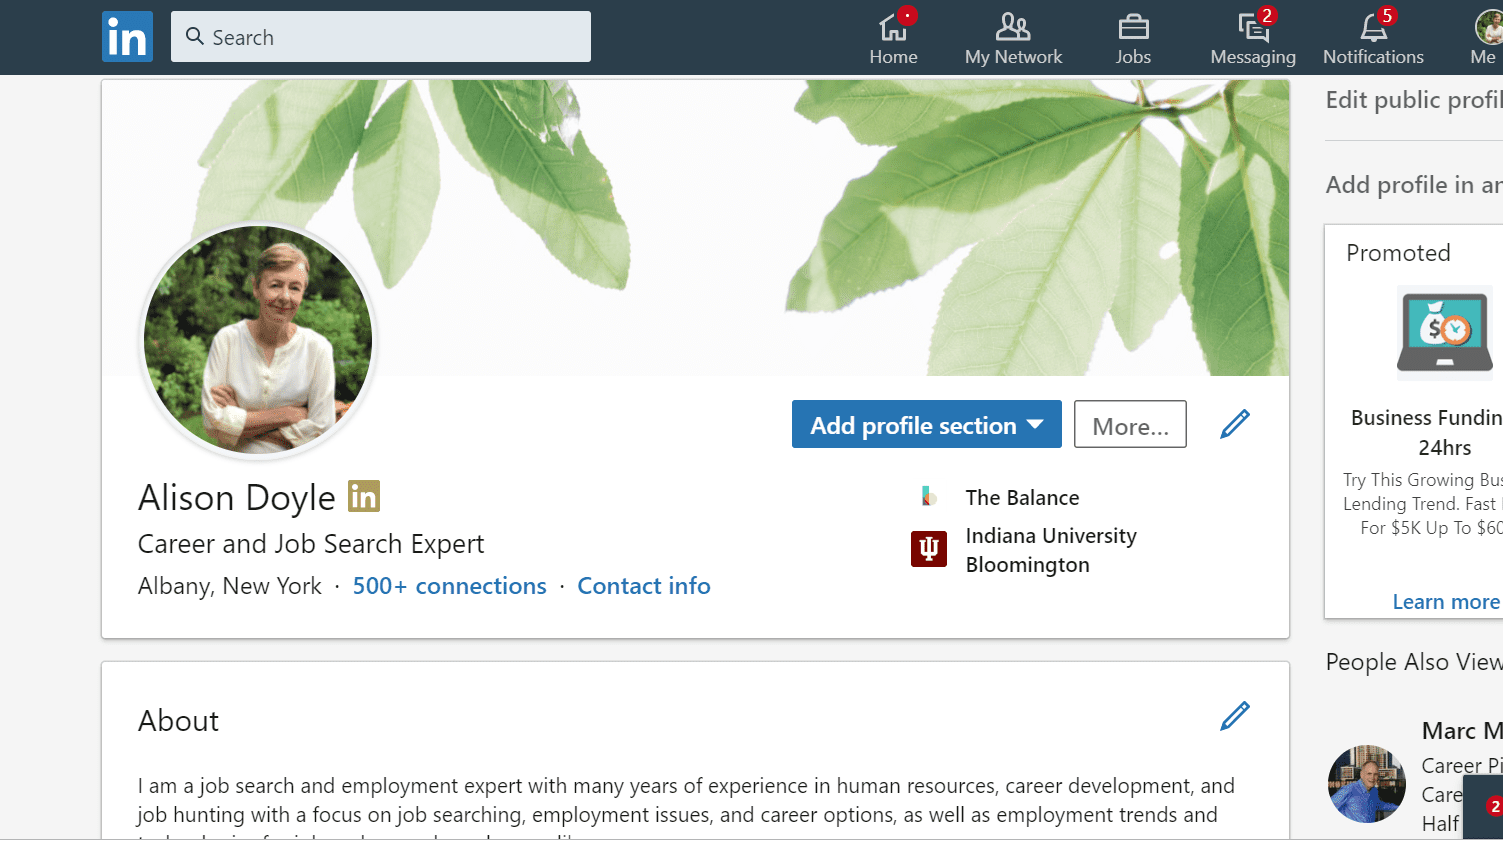Click Add profile in another language
Screen dimensions: 1503x845
click(x=1414, y=185)
